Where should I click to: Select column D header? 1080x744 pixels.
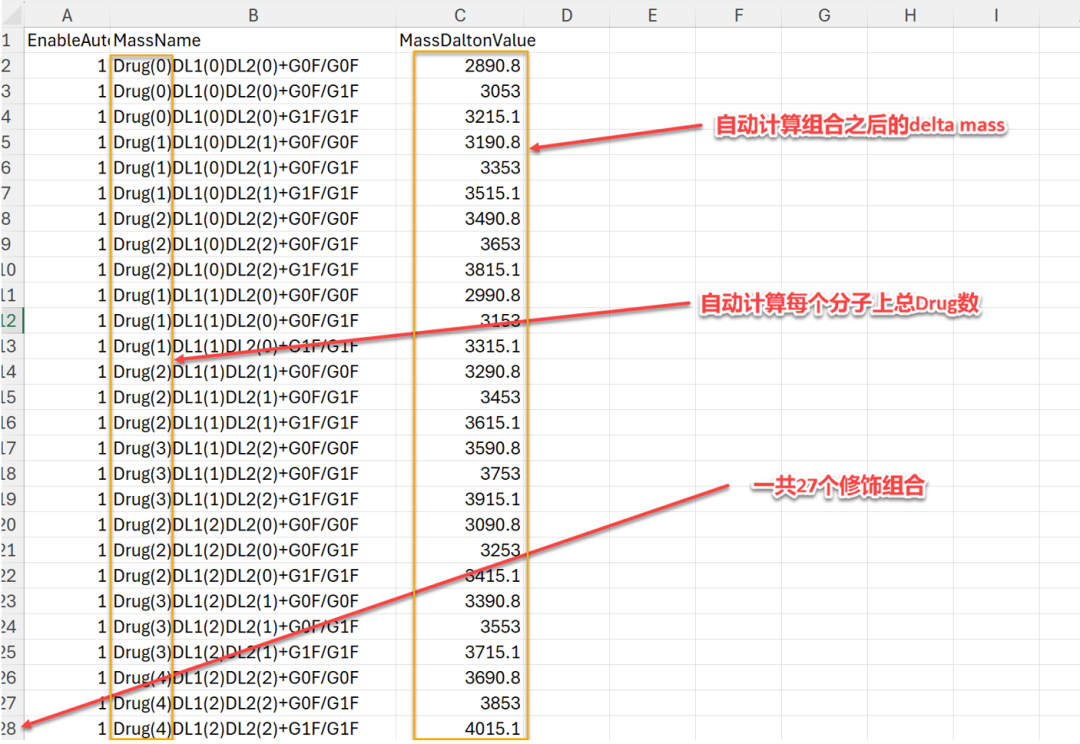pyautogui.click(x=566, y=15)
